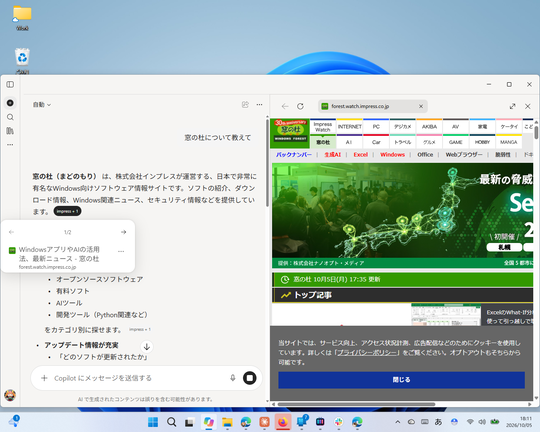Open the 自動 mode dropdown

(x=42, y=104)
